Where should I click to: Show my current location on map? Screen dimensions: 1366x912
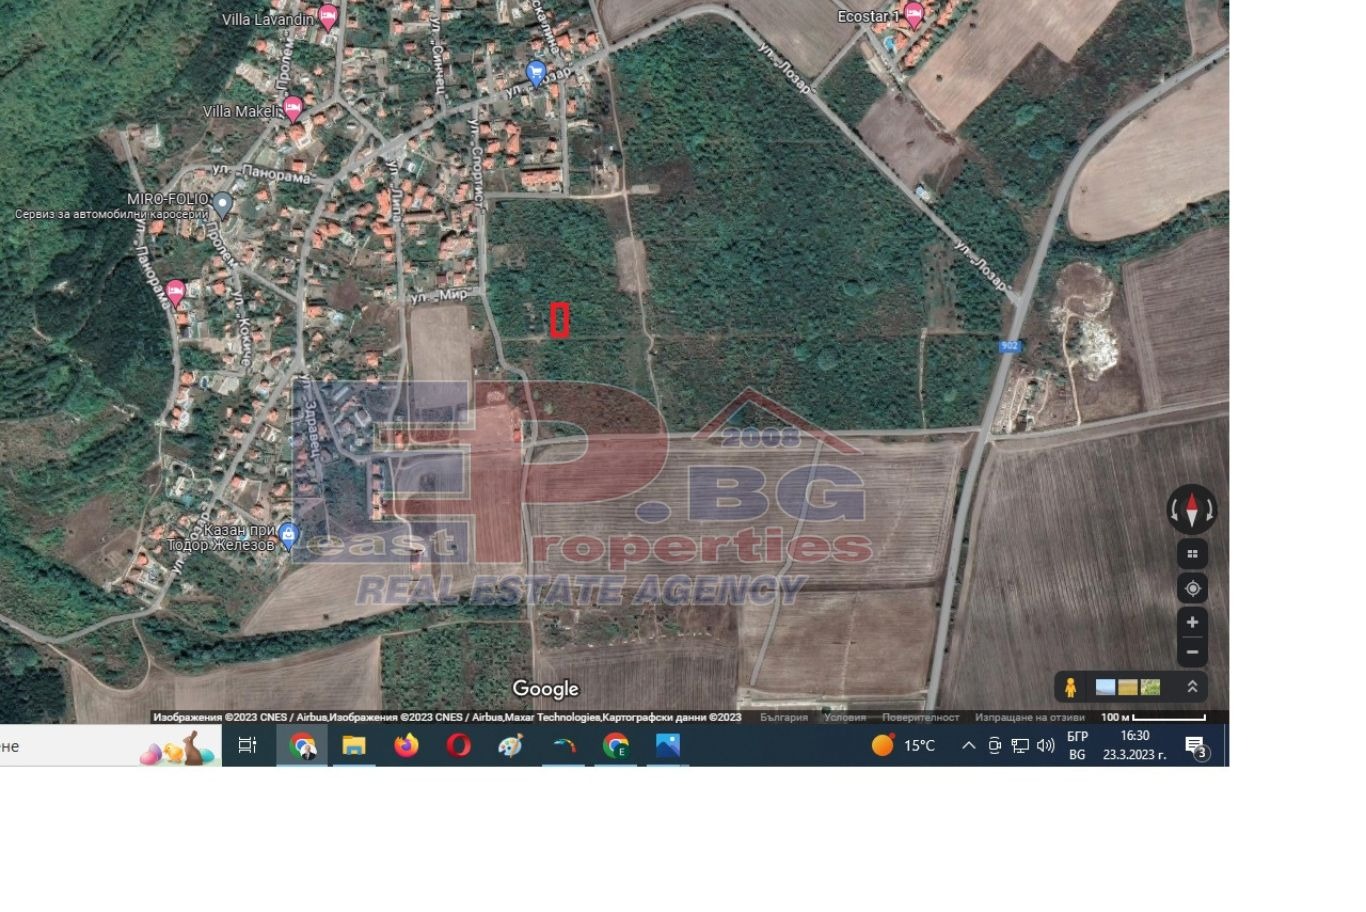click(1191, 588)
